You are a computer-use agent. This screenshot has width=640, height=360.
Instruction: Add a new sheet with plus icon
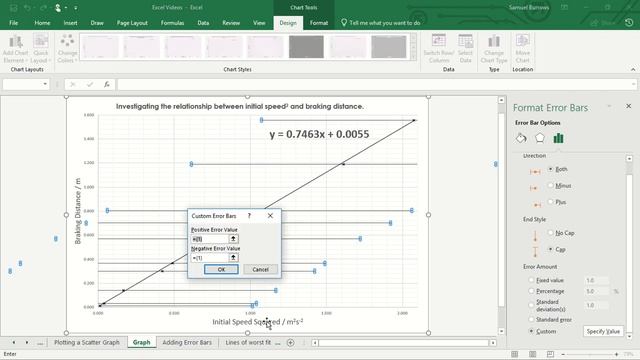click(x=291, y=343)
